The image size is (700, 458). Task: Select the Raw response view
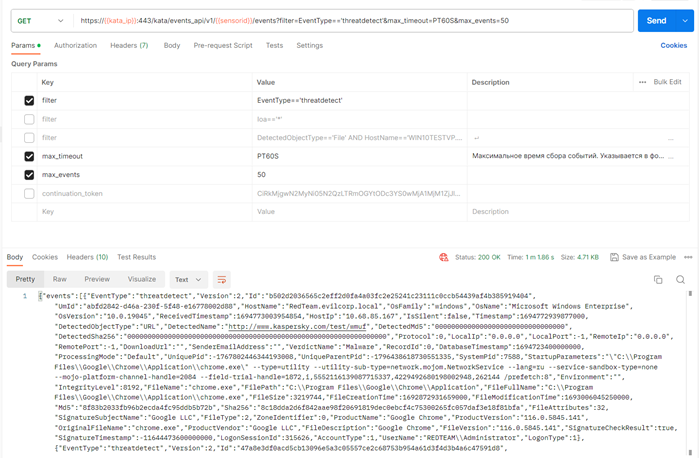(60, 280)
